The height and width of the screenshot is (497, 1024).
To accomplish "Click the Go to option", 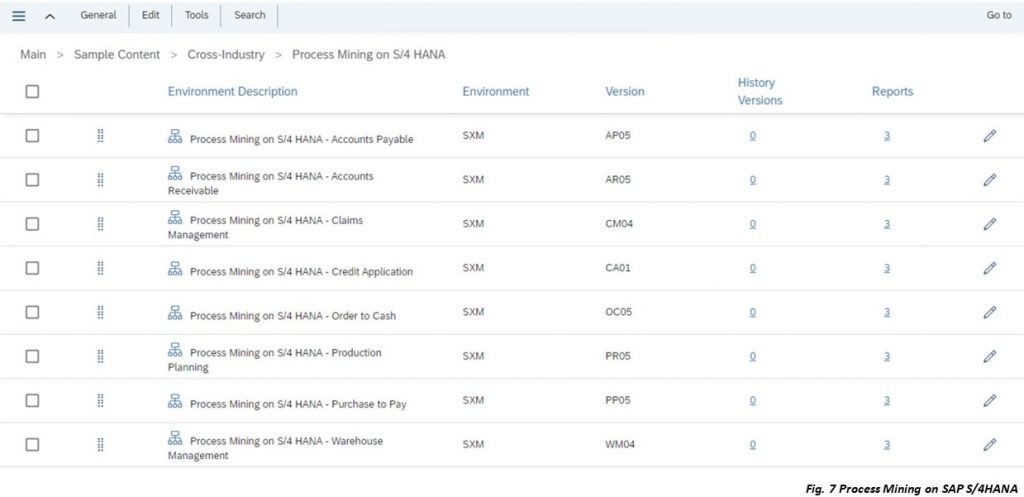I will click(x=999, y=15).
